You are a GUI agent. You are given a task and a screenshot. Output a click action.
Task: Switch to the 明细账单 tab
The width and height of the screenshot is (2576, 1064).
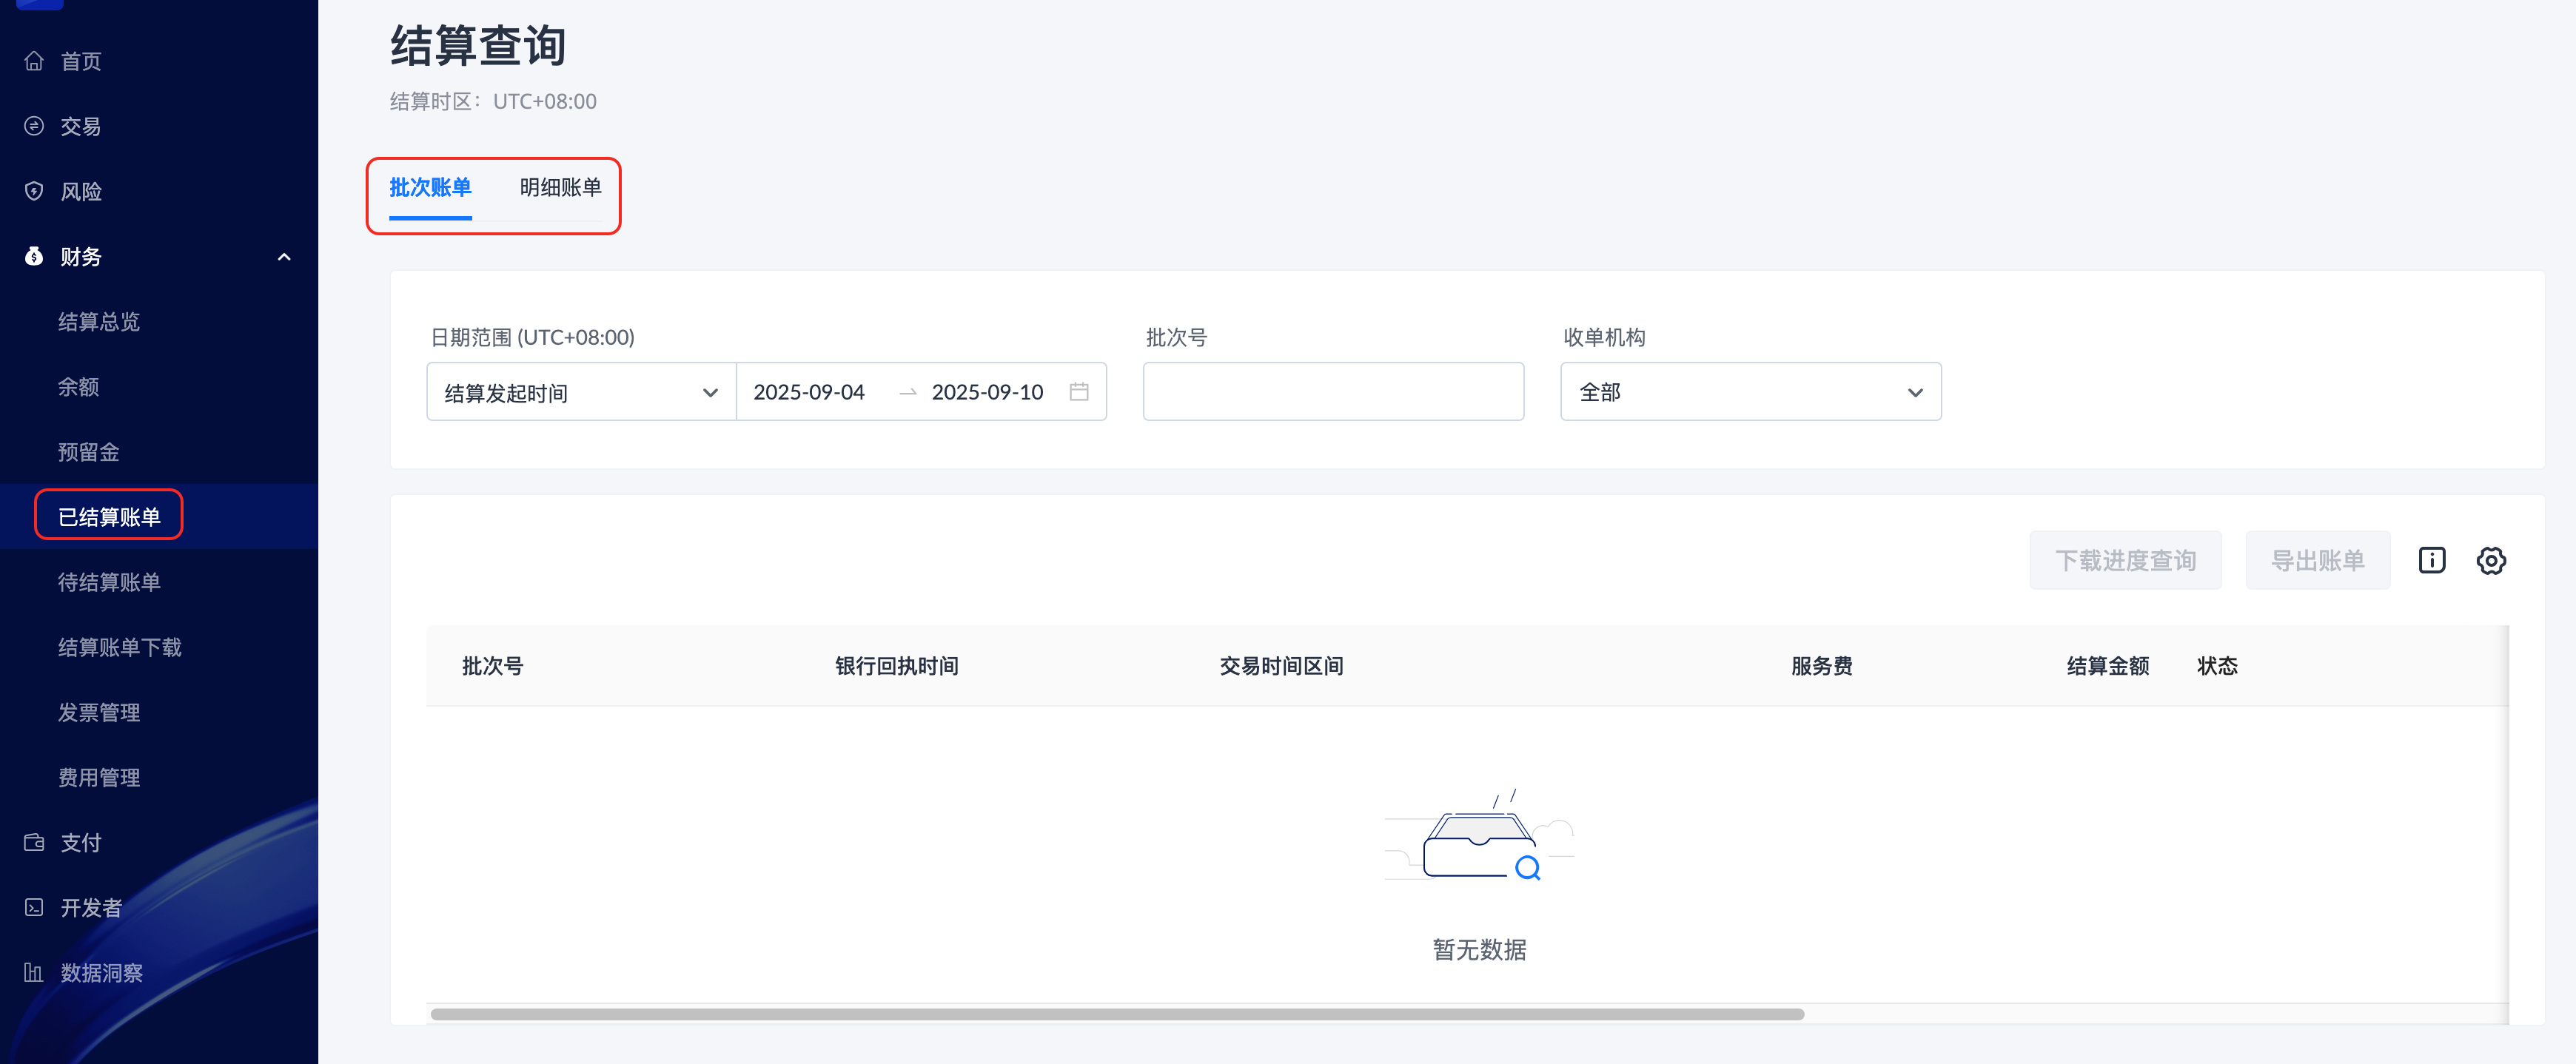(560, 188)
